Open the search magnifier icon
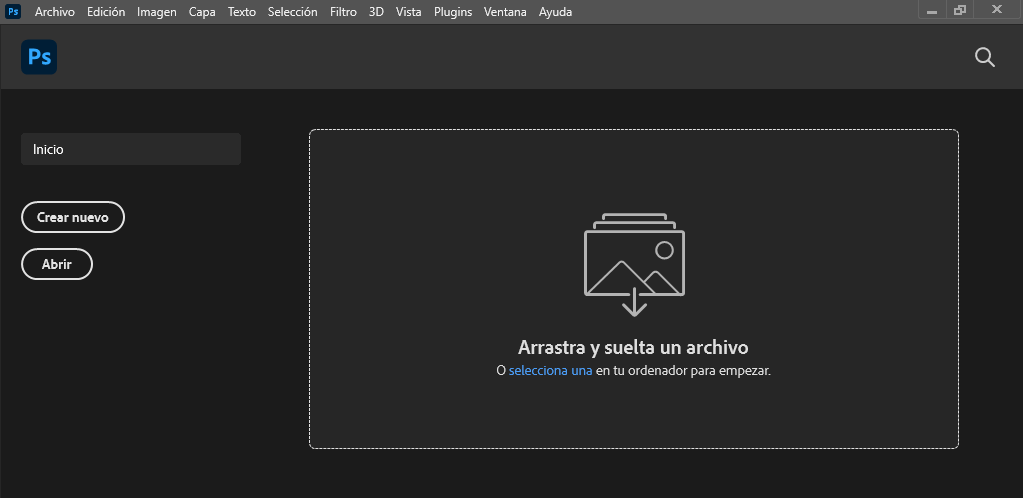Screen dimensions: 1023x498 pos(985,57)
